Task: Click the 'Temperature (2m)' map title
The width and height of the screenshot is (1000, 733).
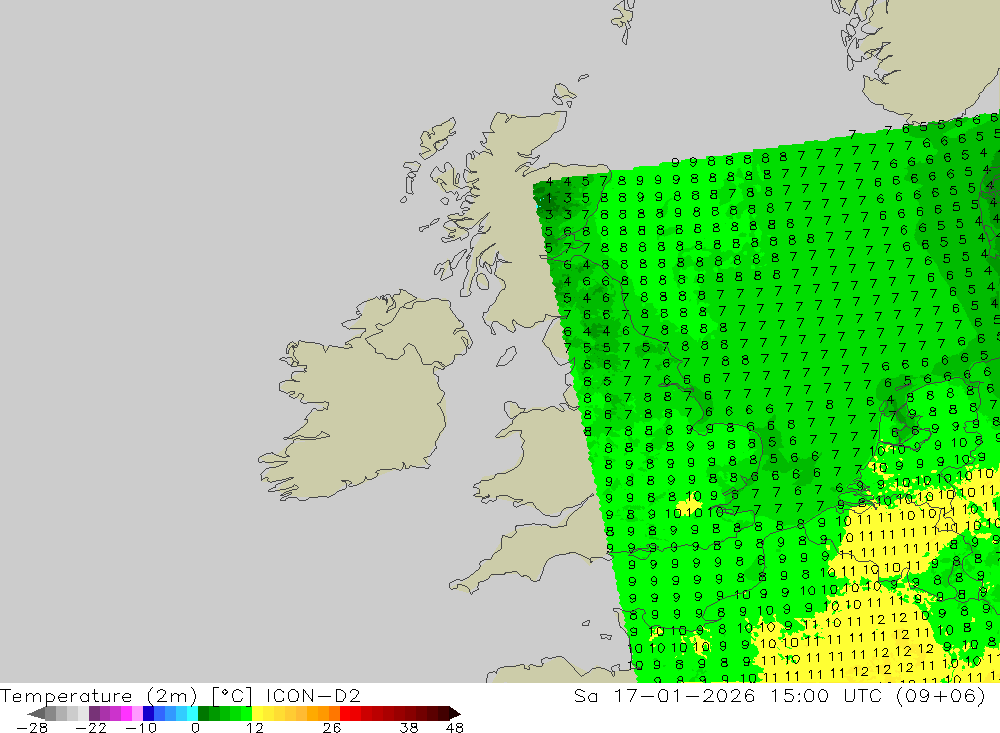Action: coord(98,695)
